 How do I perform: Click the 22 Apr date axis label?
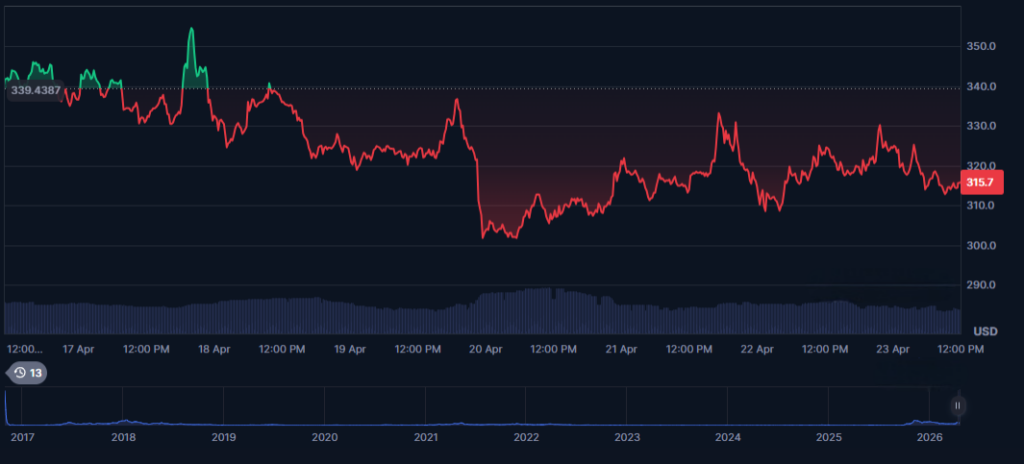(x=757, y=350)
